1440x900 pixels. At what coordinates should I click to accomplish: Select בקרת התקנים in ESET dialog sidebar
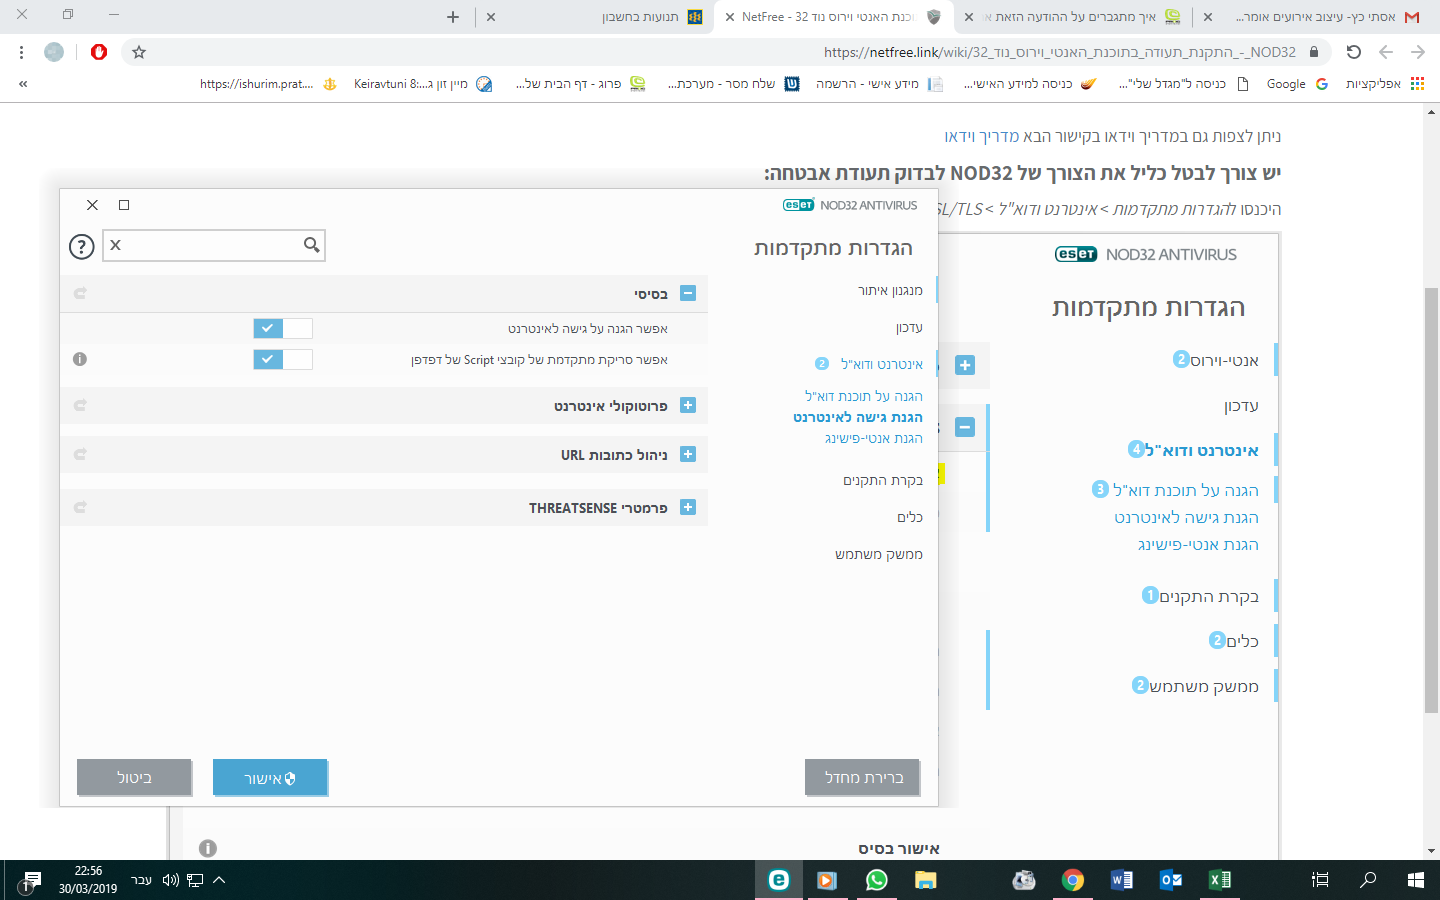tap(883, 480)
